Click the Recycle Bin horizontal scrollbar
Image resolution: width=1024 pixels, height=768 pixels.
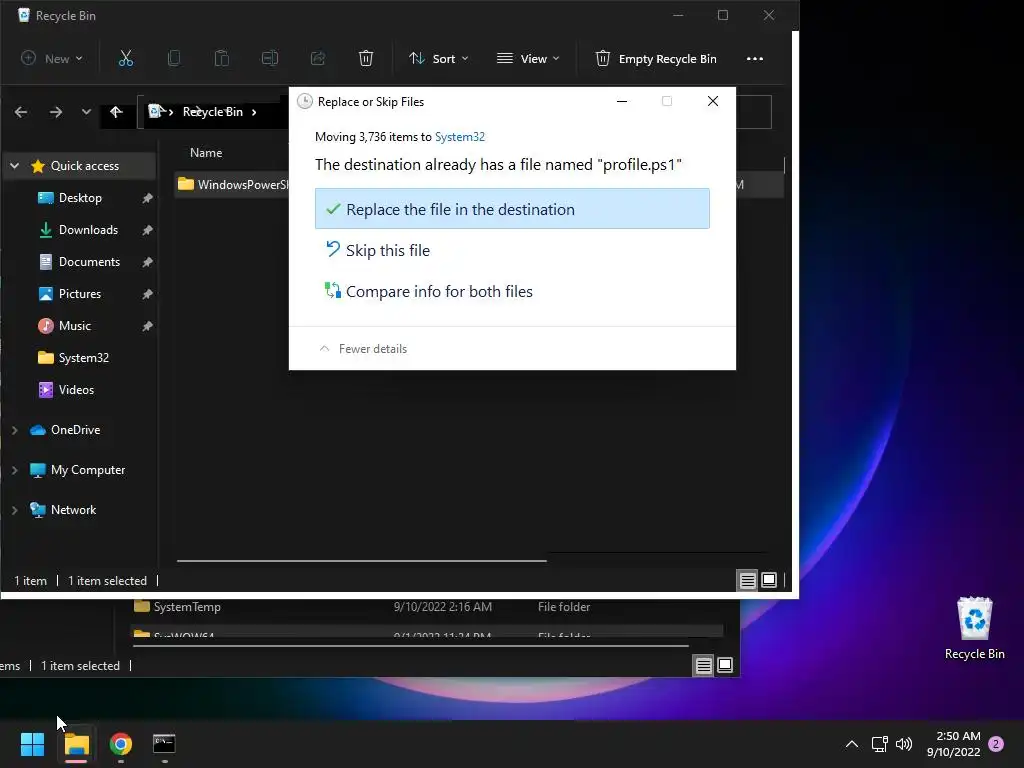tap(361, 560)
